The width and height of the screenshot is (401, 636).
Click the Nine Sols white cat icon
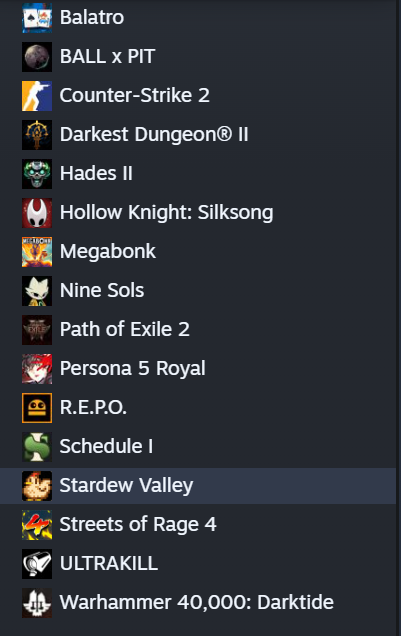[x=37, y=291]
